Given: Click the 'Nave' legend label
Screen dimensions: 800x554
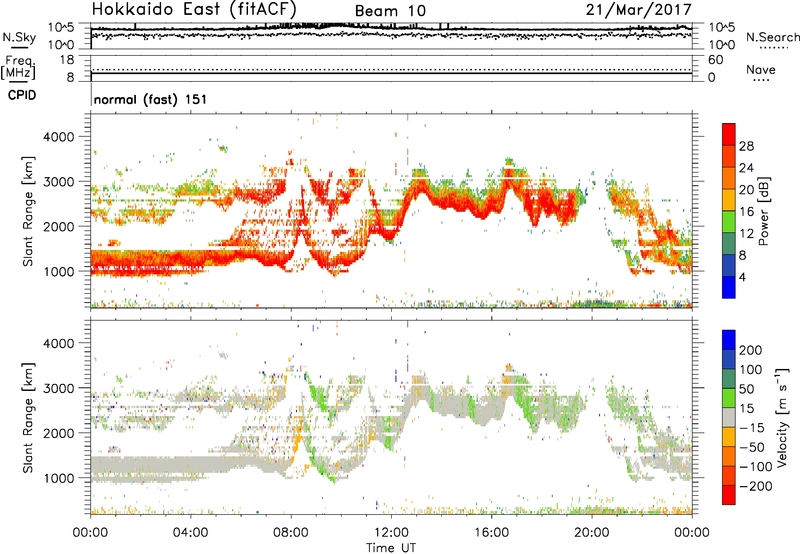Looking at the screenshot, I should click(760, 69).
